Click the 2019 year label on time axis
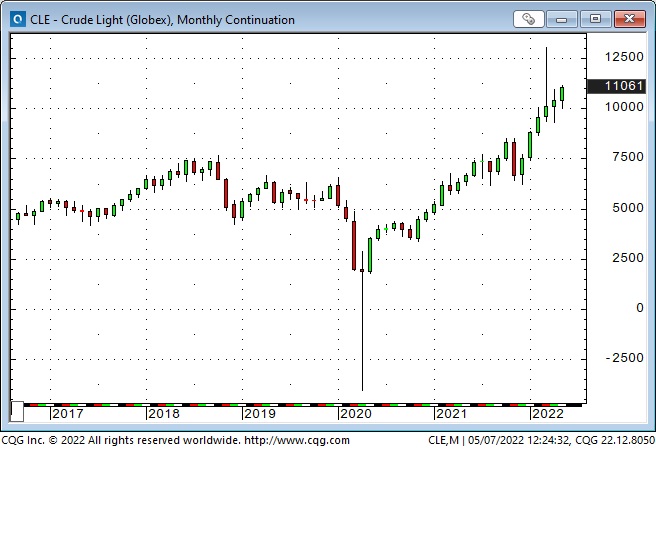Image resolution: width=656 pixels, height=553 pixels. (x=260, y=414)
